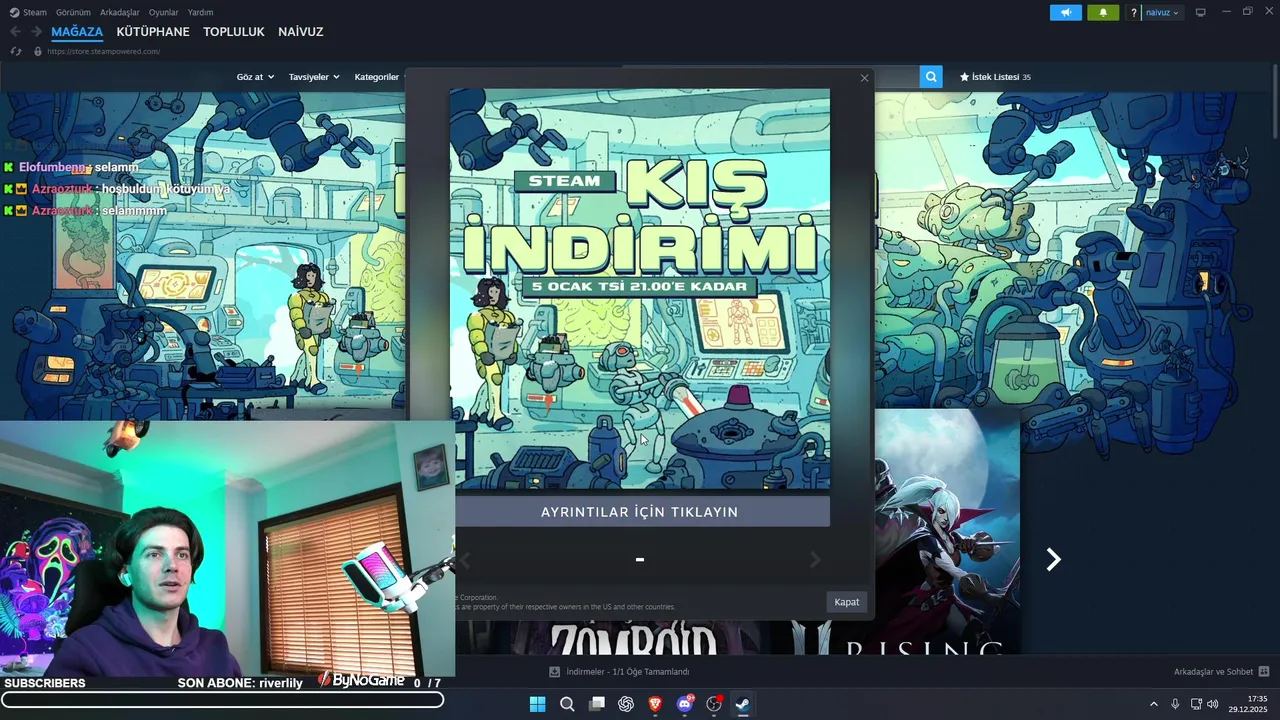
Task: Switch to Big Picture mode icon
Action: (1201, 12)
